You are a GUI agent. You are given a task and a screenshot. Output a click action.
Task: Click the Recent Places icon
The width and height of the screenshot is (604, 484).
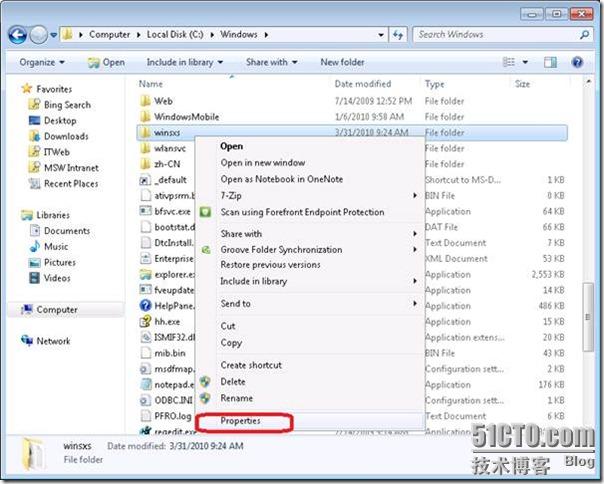(34, 183)
